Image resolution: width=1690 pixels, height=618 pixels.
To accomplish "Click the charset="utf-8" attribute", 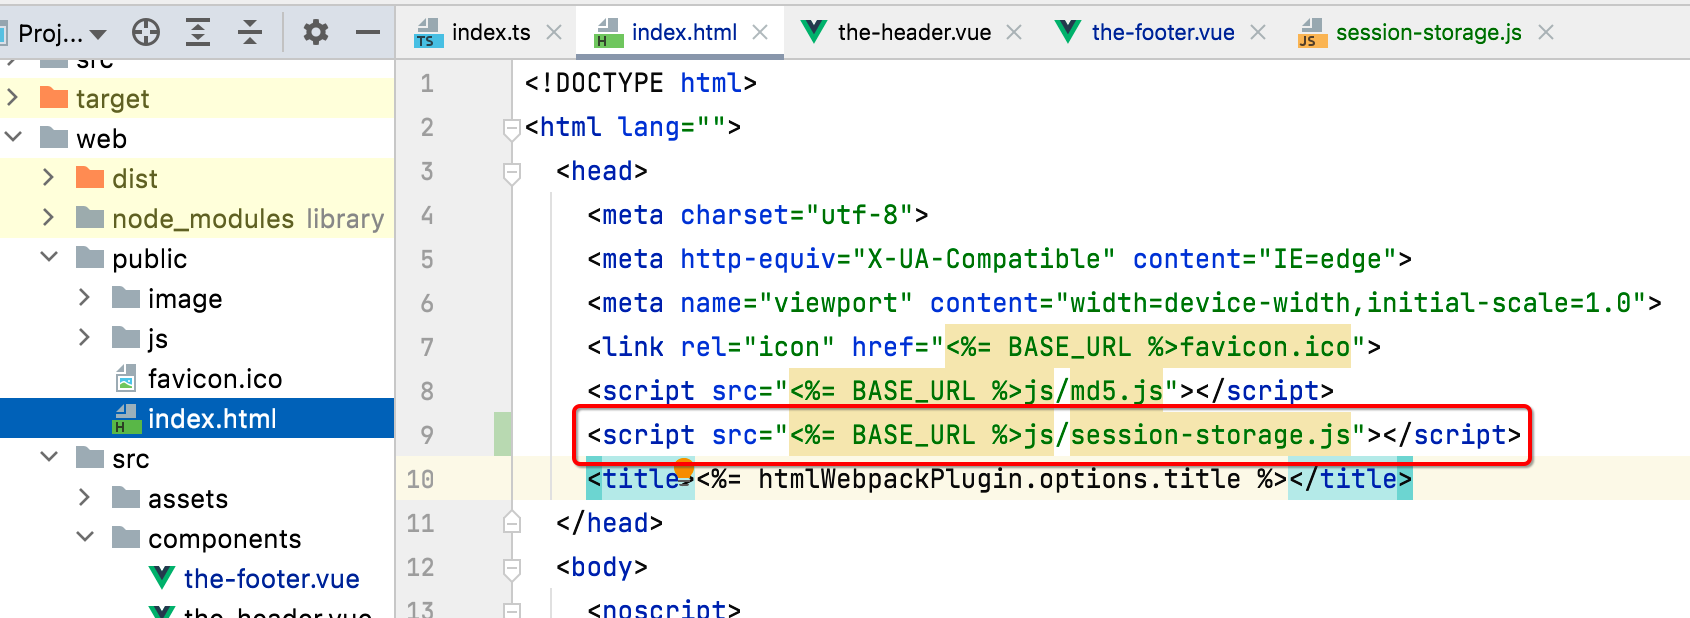I will pos(797,215).
